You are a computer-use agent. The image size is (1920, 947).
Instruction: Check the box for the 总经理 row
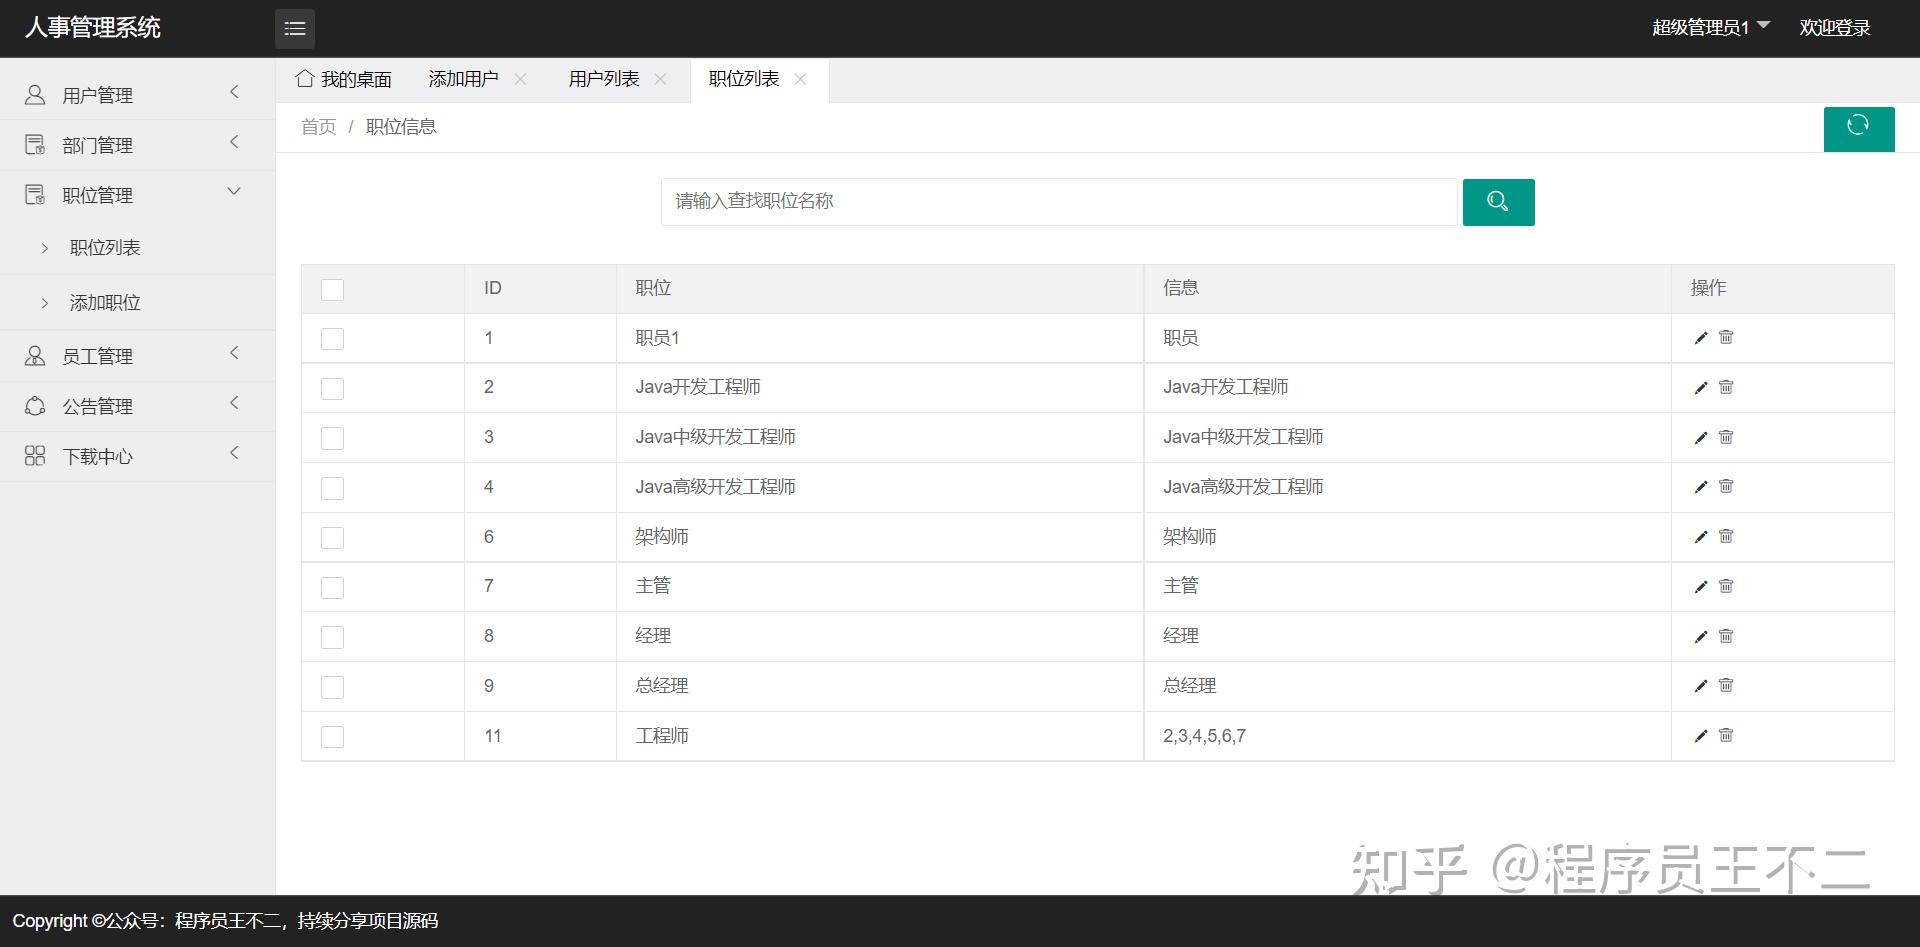(332, 687)
